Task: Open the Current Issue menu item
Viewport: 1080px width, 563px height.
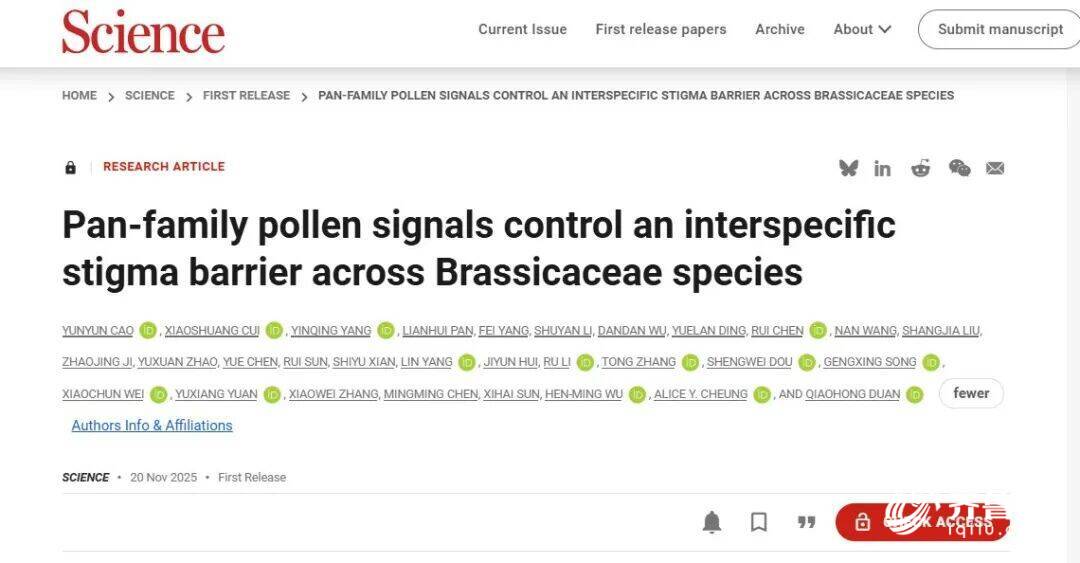Action: pos(522,29)
